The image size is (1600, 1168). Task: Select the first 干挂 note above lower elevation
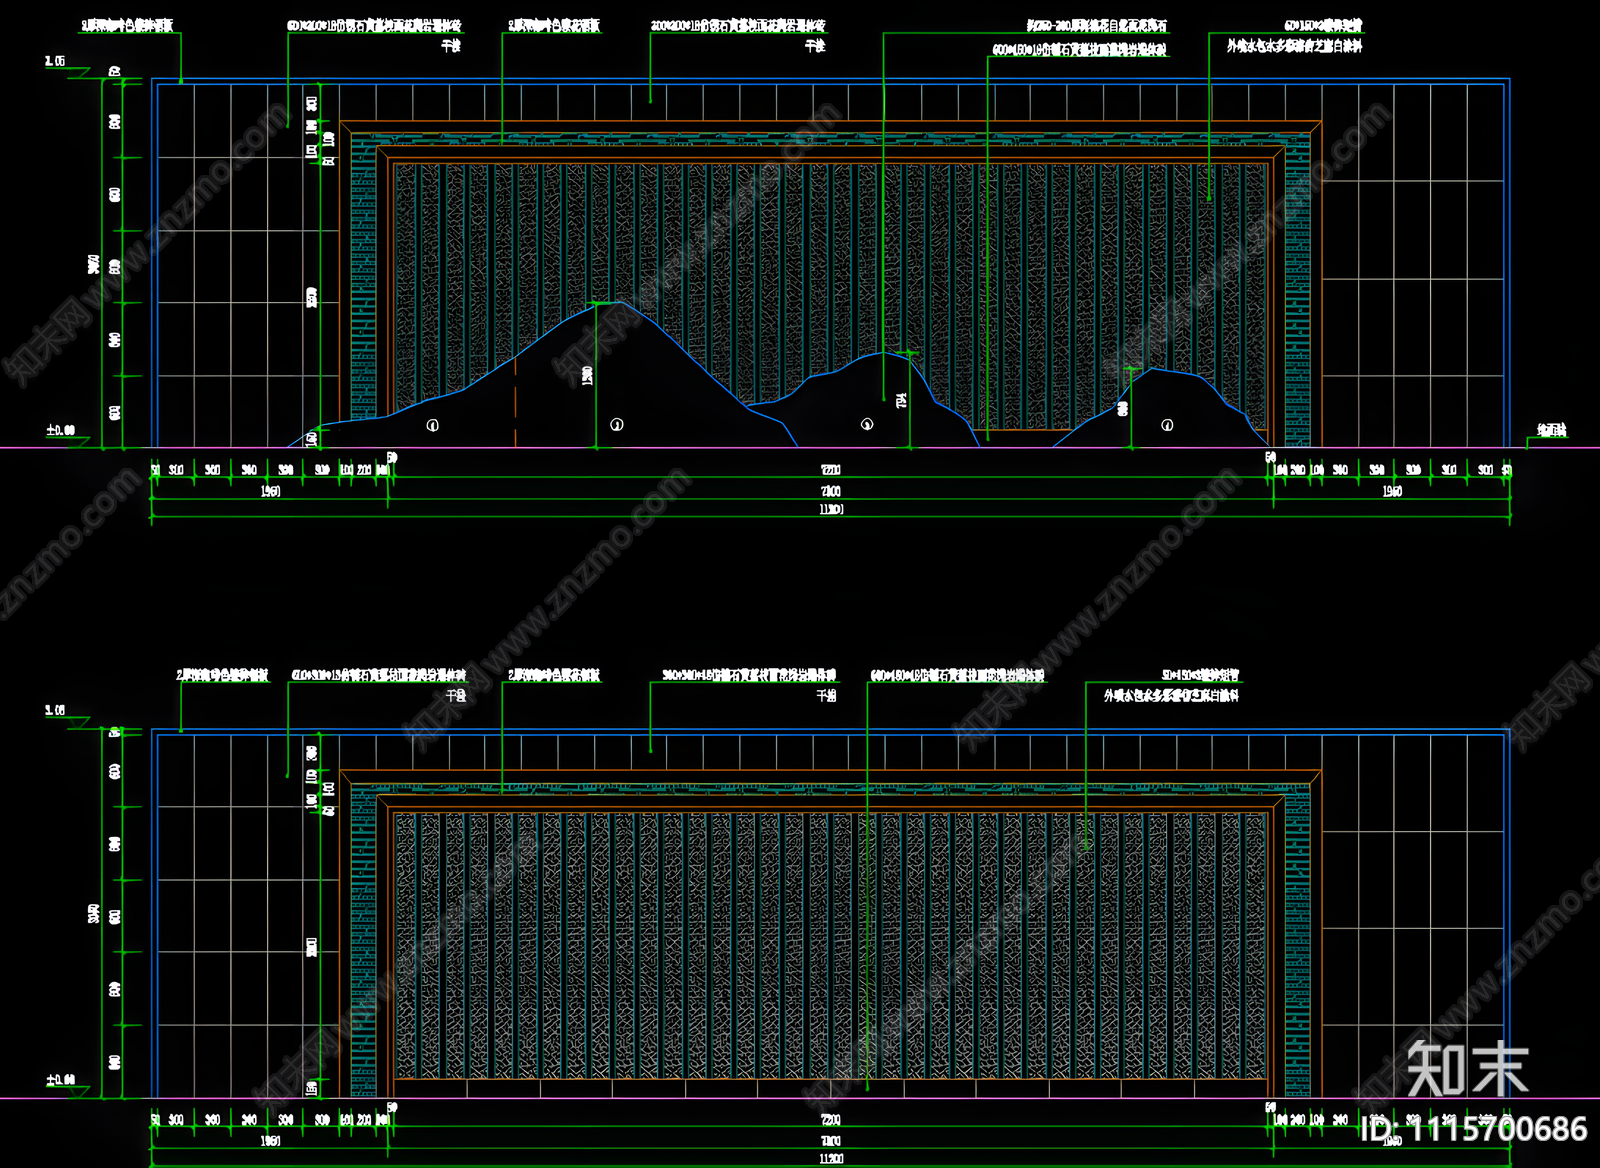[456, 695]
